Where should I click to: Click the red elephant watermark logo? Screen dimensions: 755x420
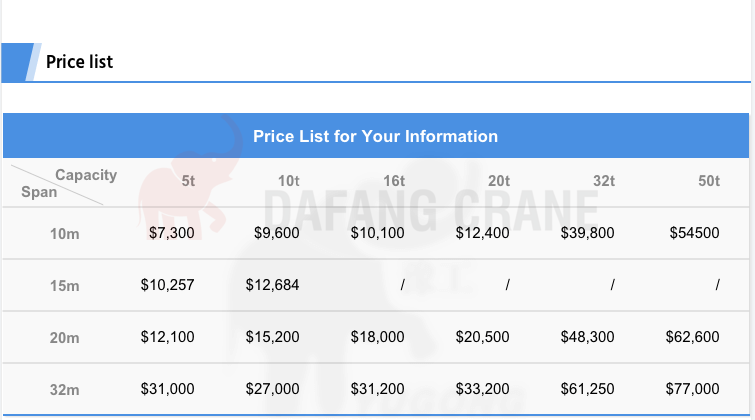coord(190,178)
